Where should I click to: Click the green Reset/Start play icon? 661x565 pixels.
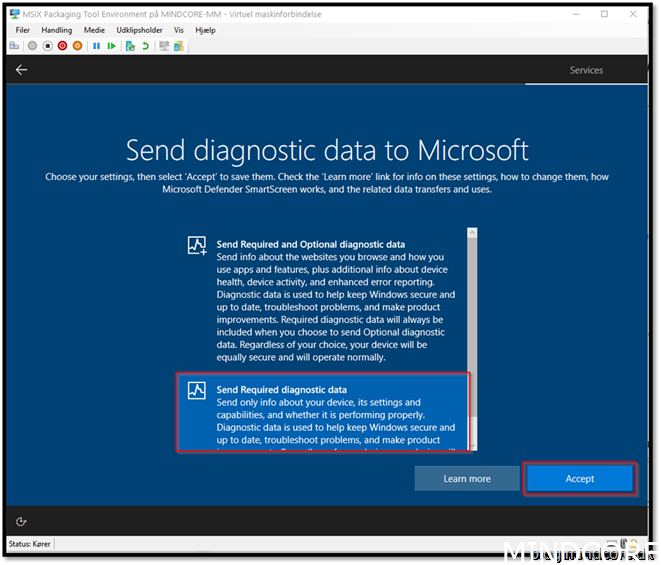[x=109, y=46]
